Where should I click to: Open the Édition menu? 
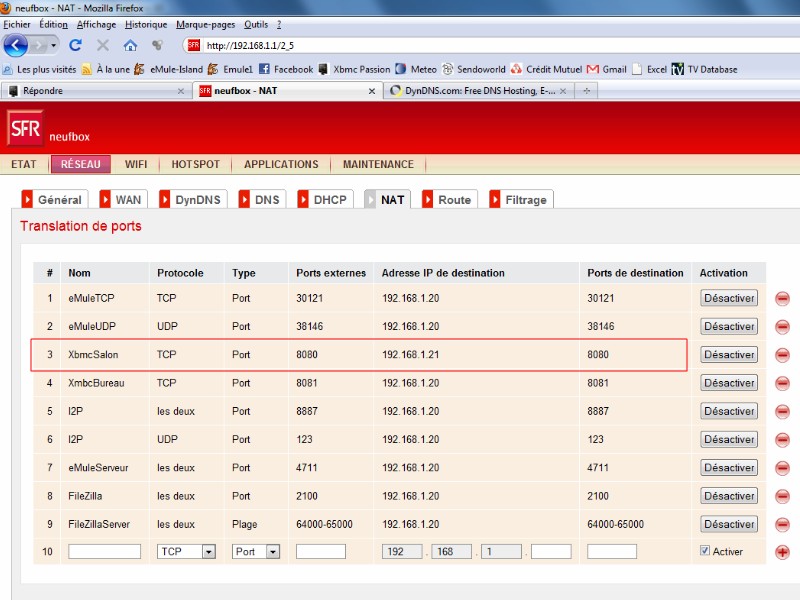point(54,24)
